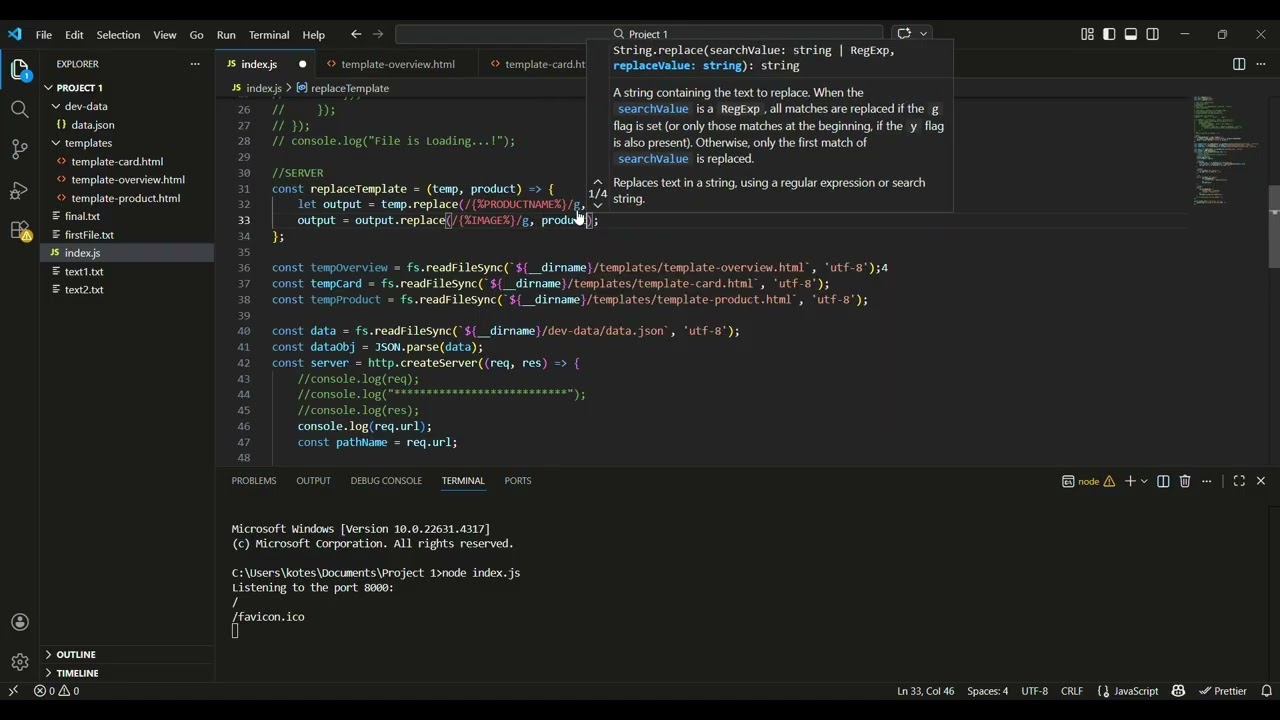Viewport: 1280px width, 720px height.
Task: Open the launch profile dropdown next to plus
Action: click(x=1145, y=481)
